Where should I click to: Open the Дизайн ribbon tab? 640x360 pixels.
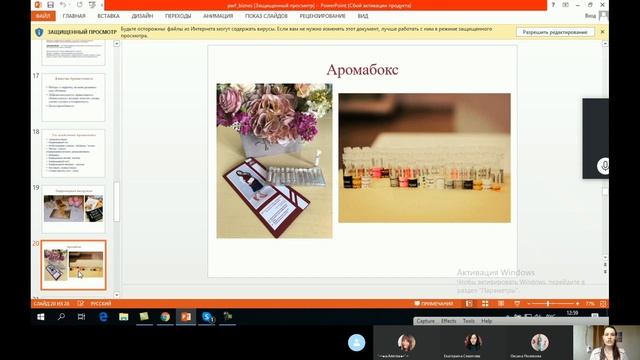[142, 16]
